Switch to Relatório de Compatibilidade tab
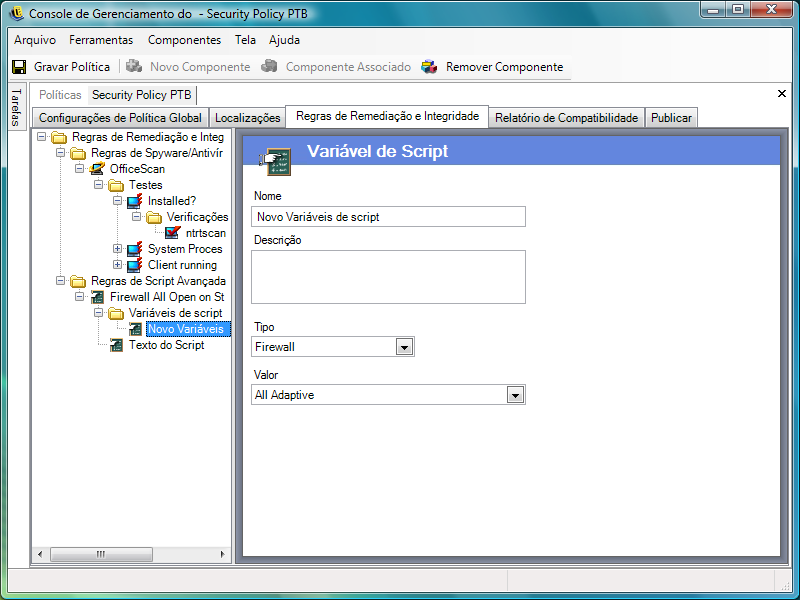Viewport: 800px width, 600px height. (x=566, y=118)
